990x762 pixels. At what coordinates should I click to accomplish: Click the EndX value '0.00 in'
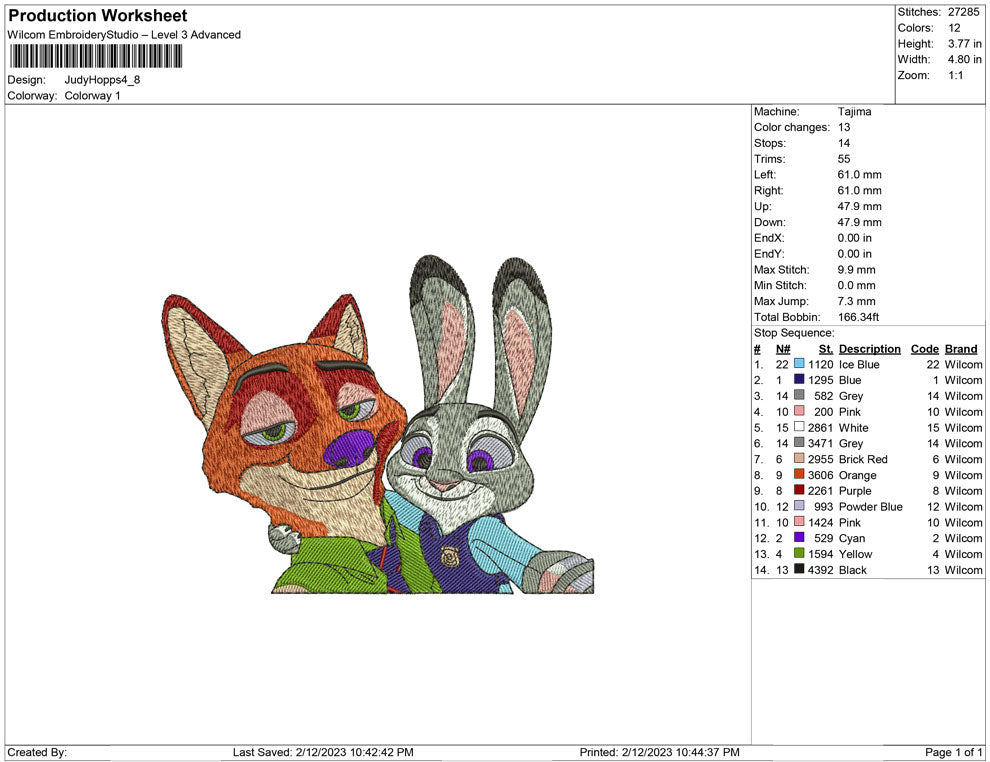pyautogui.click(x=854, y=238)
